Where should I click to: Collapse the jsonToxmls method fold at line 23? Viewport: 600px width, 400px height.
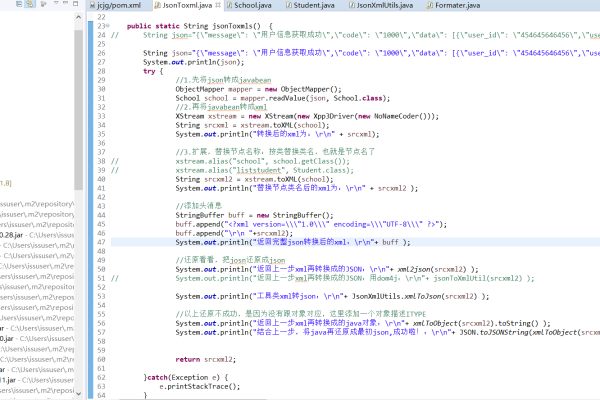pyautogui.click(x=108, y=26)
